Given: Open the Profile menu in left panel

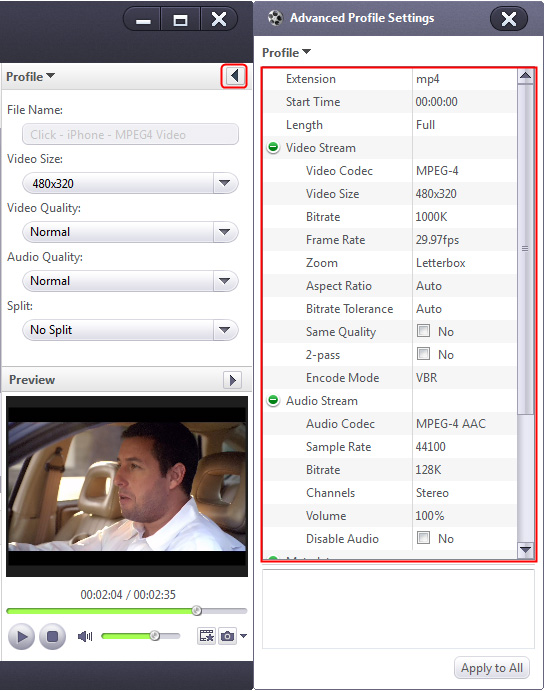Looking at the screenshot, I should (30, 77).
